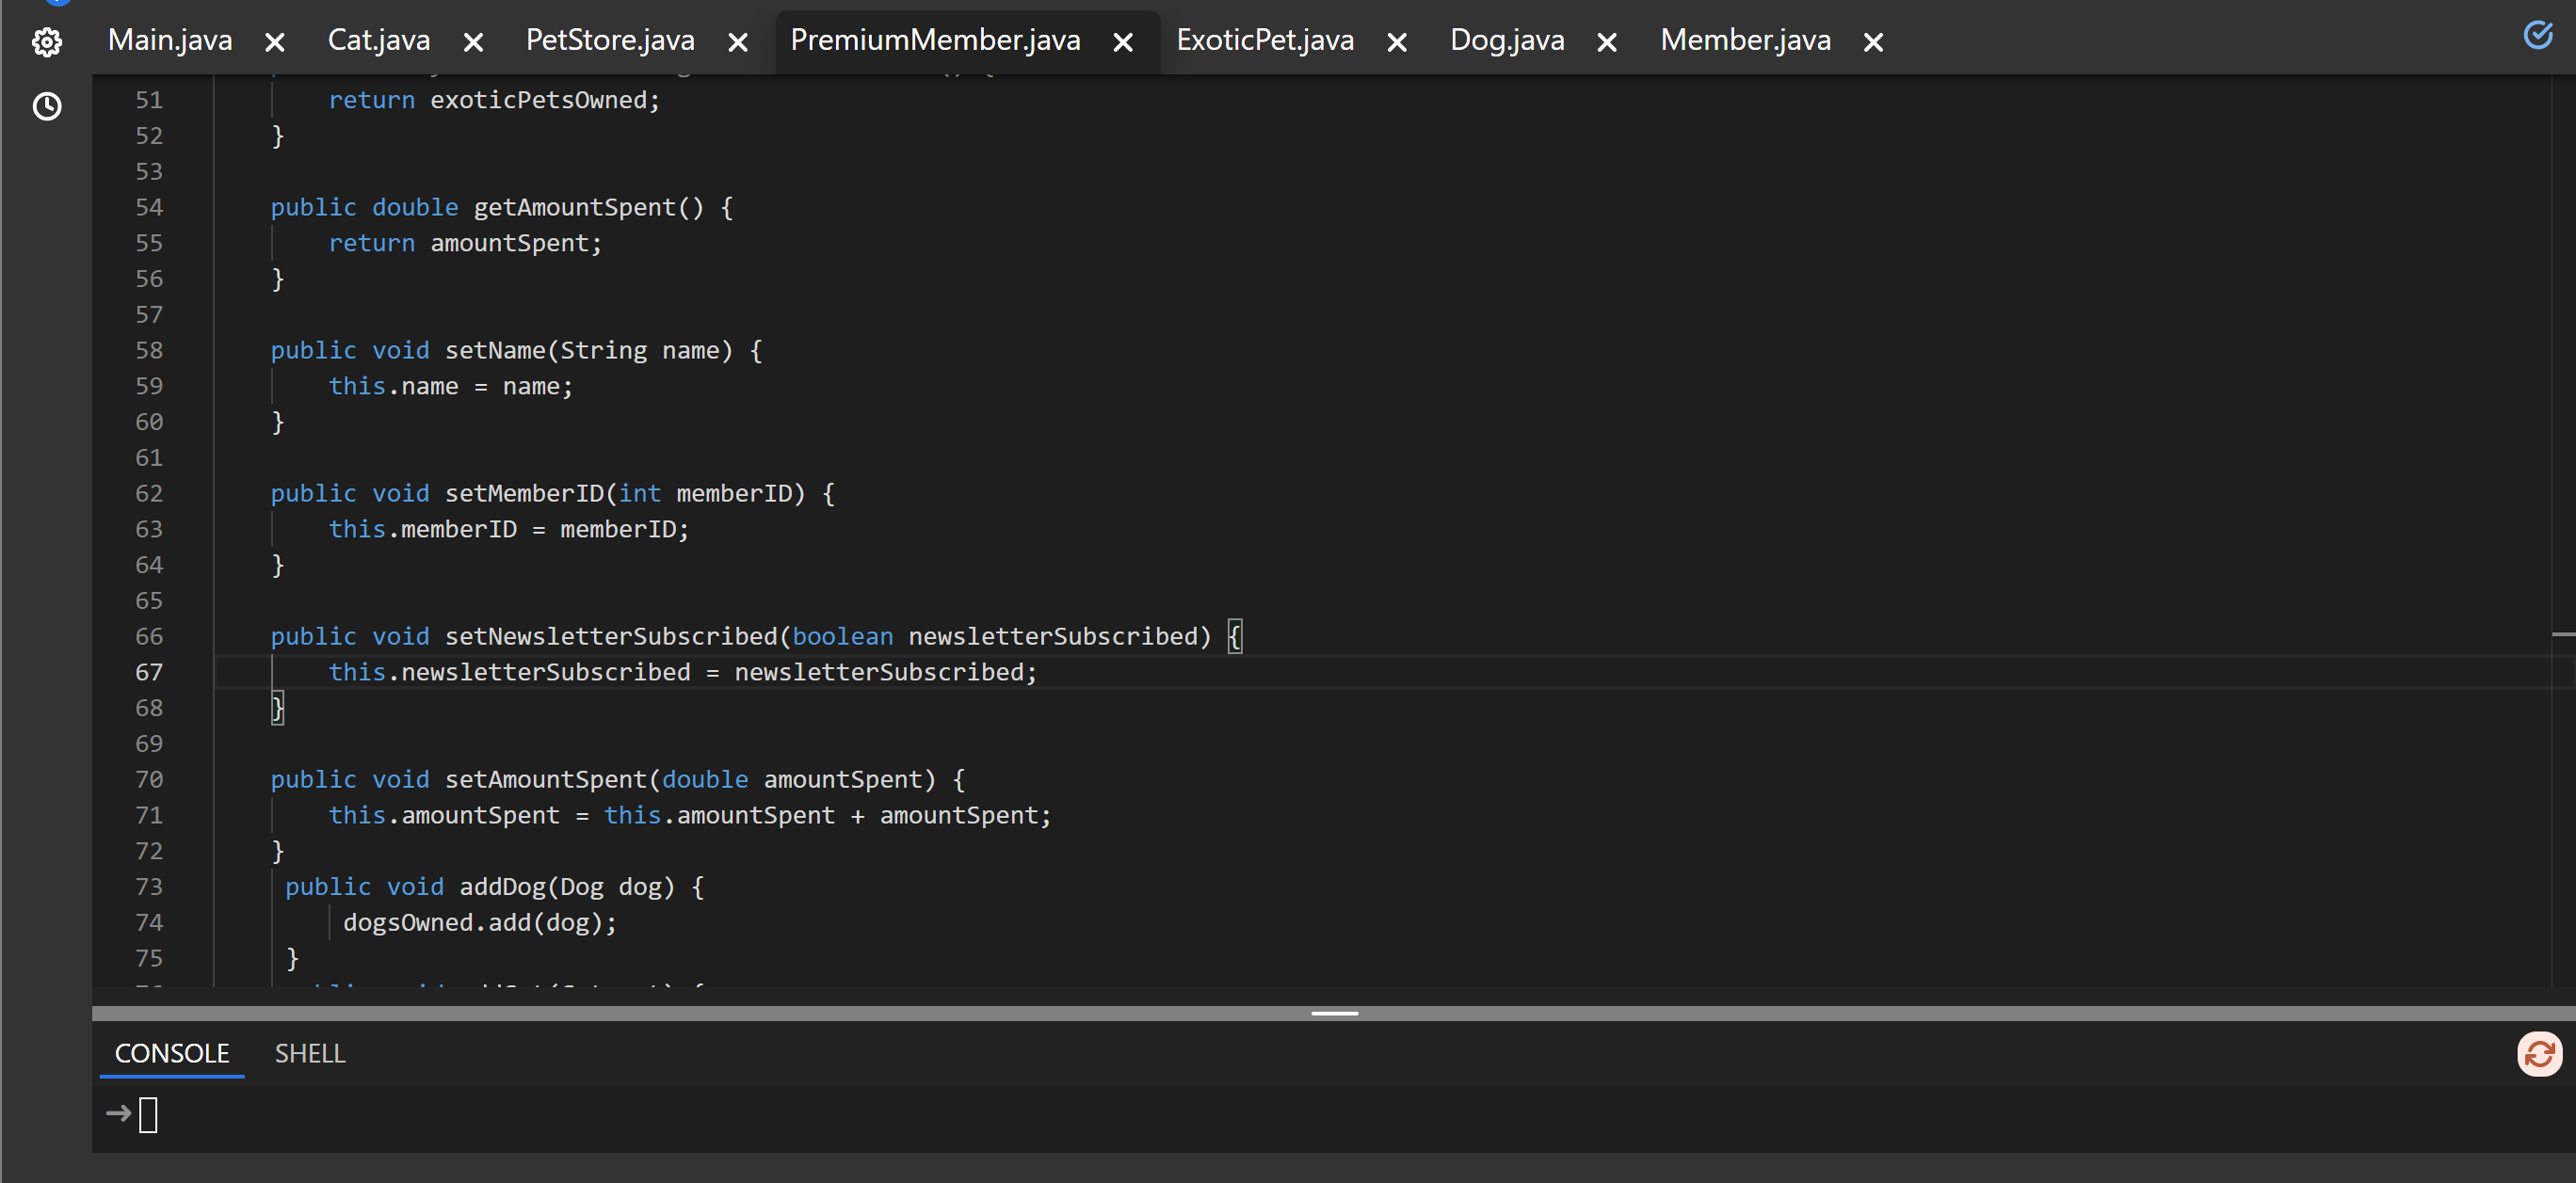The image size is (2576, 1183).
Task: Open the PetStore.java tab
Action: 610,40
